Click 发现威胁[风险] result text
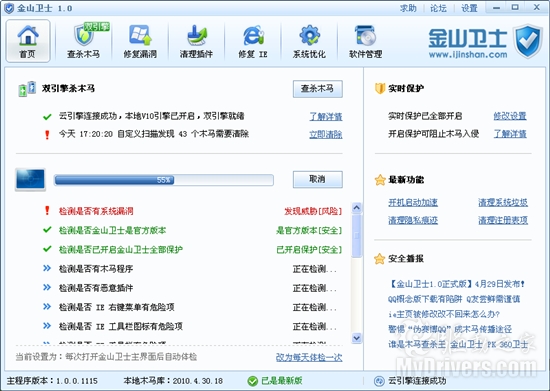 tap(313, 211)
